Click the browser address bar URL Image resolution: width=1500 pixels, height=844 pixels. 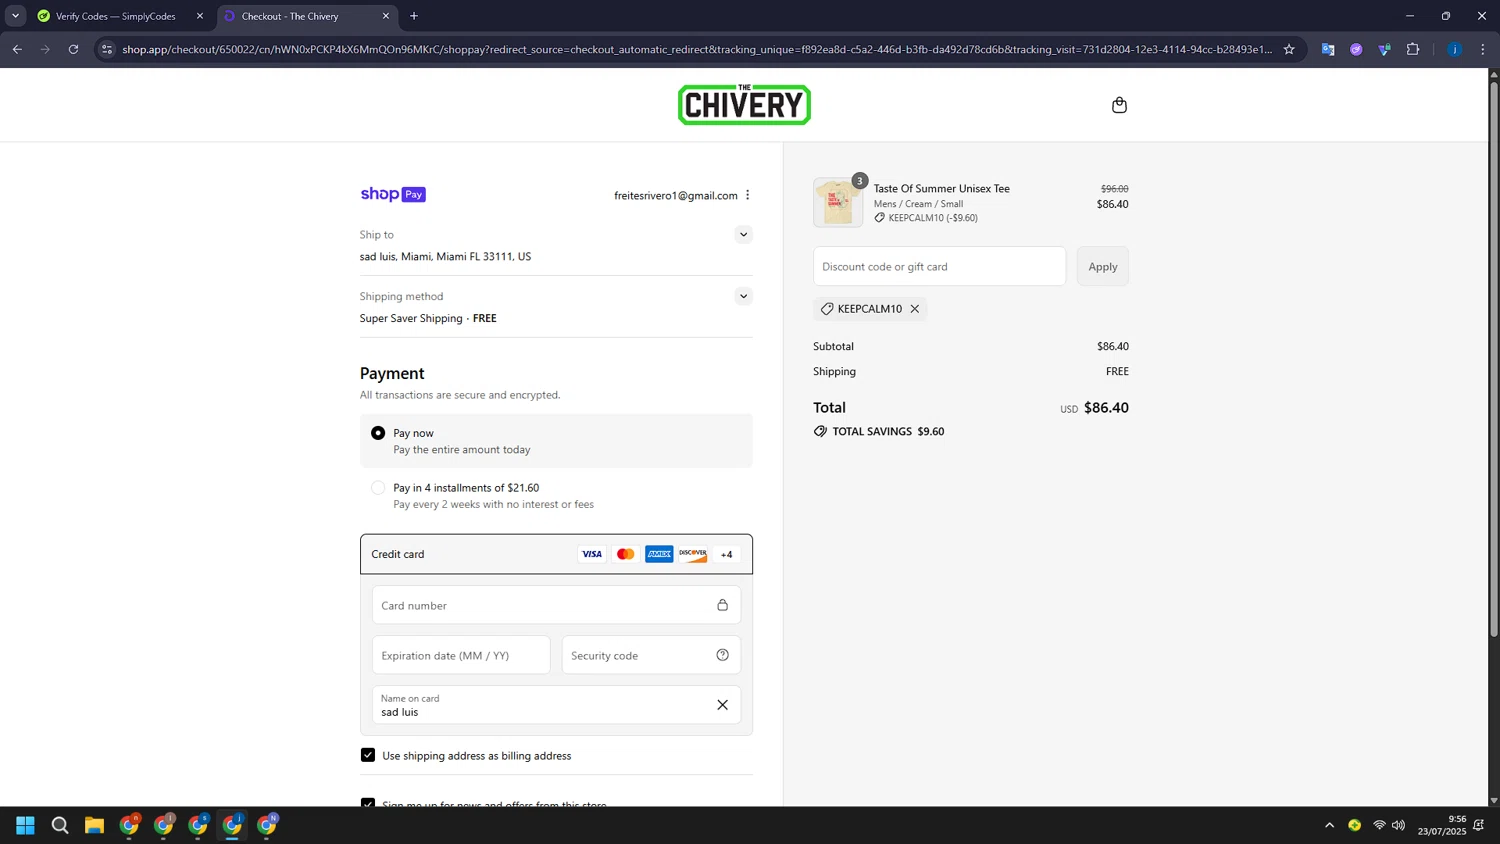(x=697, y=49)
